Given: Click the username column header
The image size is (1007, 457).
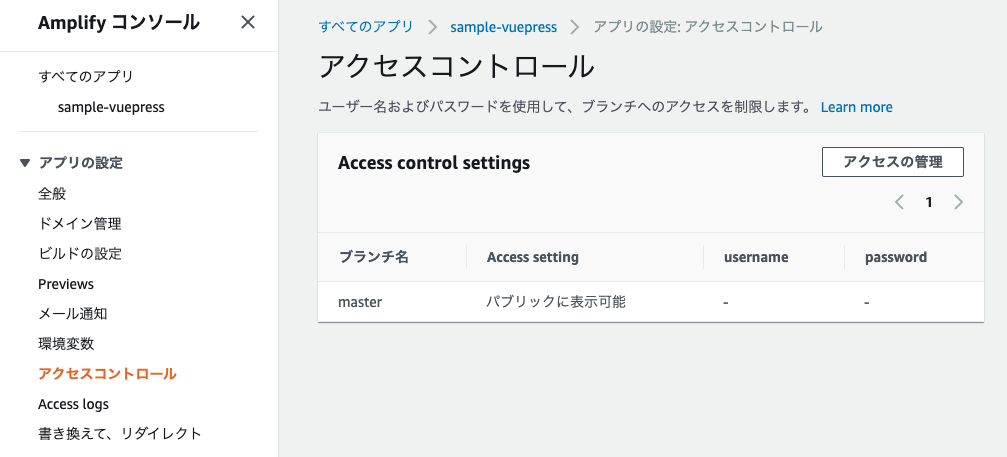Looking at the screenshot, I should click(x=756, y=257).
